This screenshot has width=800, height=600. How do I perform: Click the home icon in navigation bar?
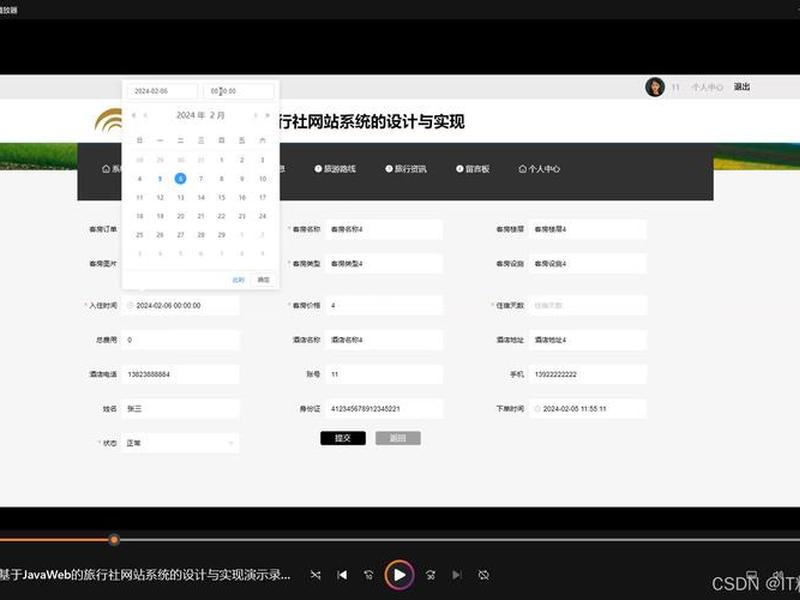(x=106, y=169)
